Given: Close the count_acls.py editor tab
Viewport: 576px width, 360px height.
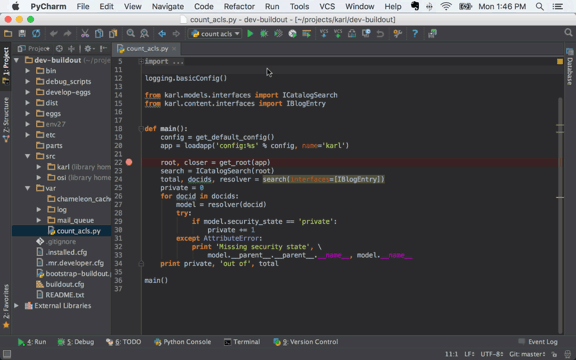Looking at the screenshot, I should (174, 49).
